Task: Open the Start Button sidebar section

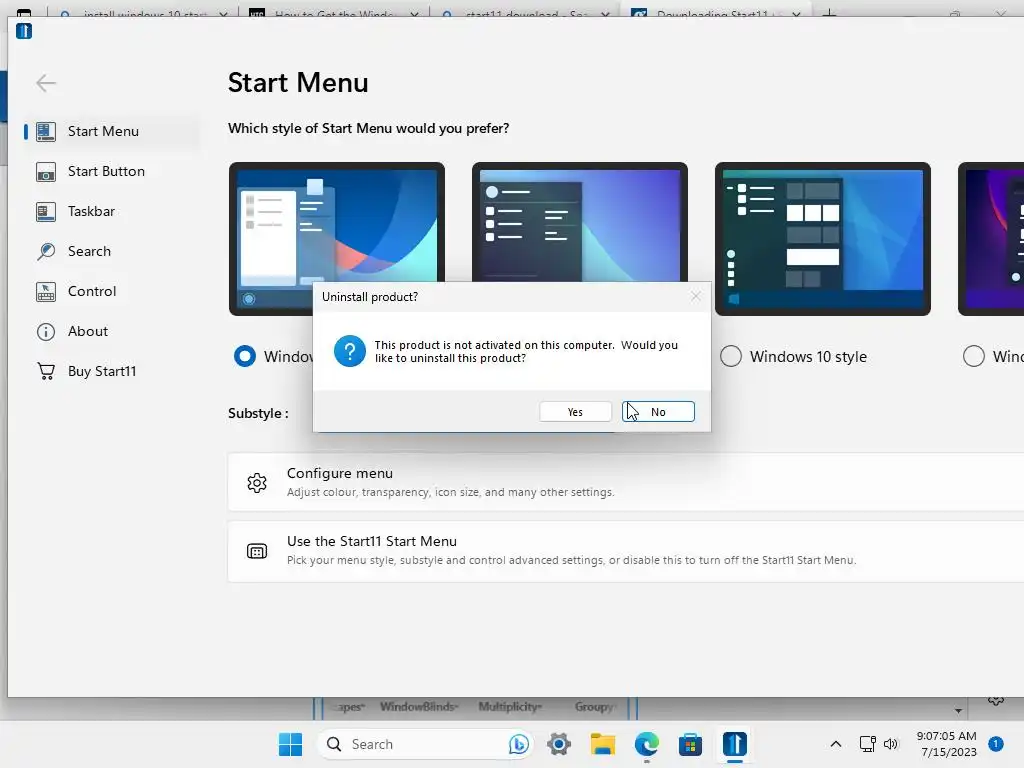Action: [111, 171]
